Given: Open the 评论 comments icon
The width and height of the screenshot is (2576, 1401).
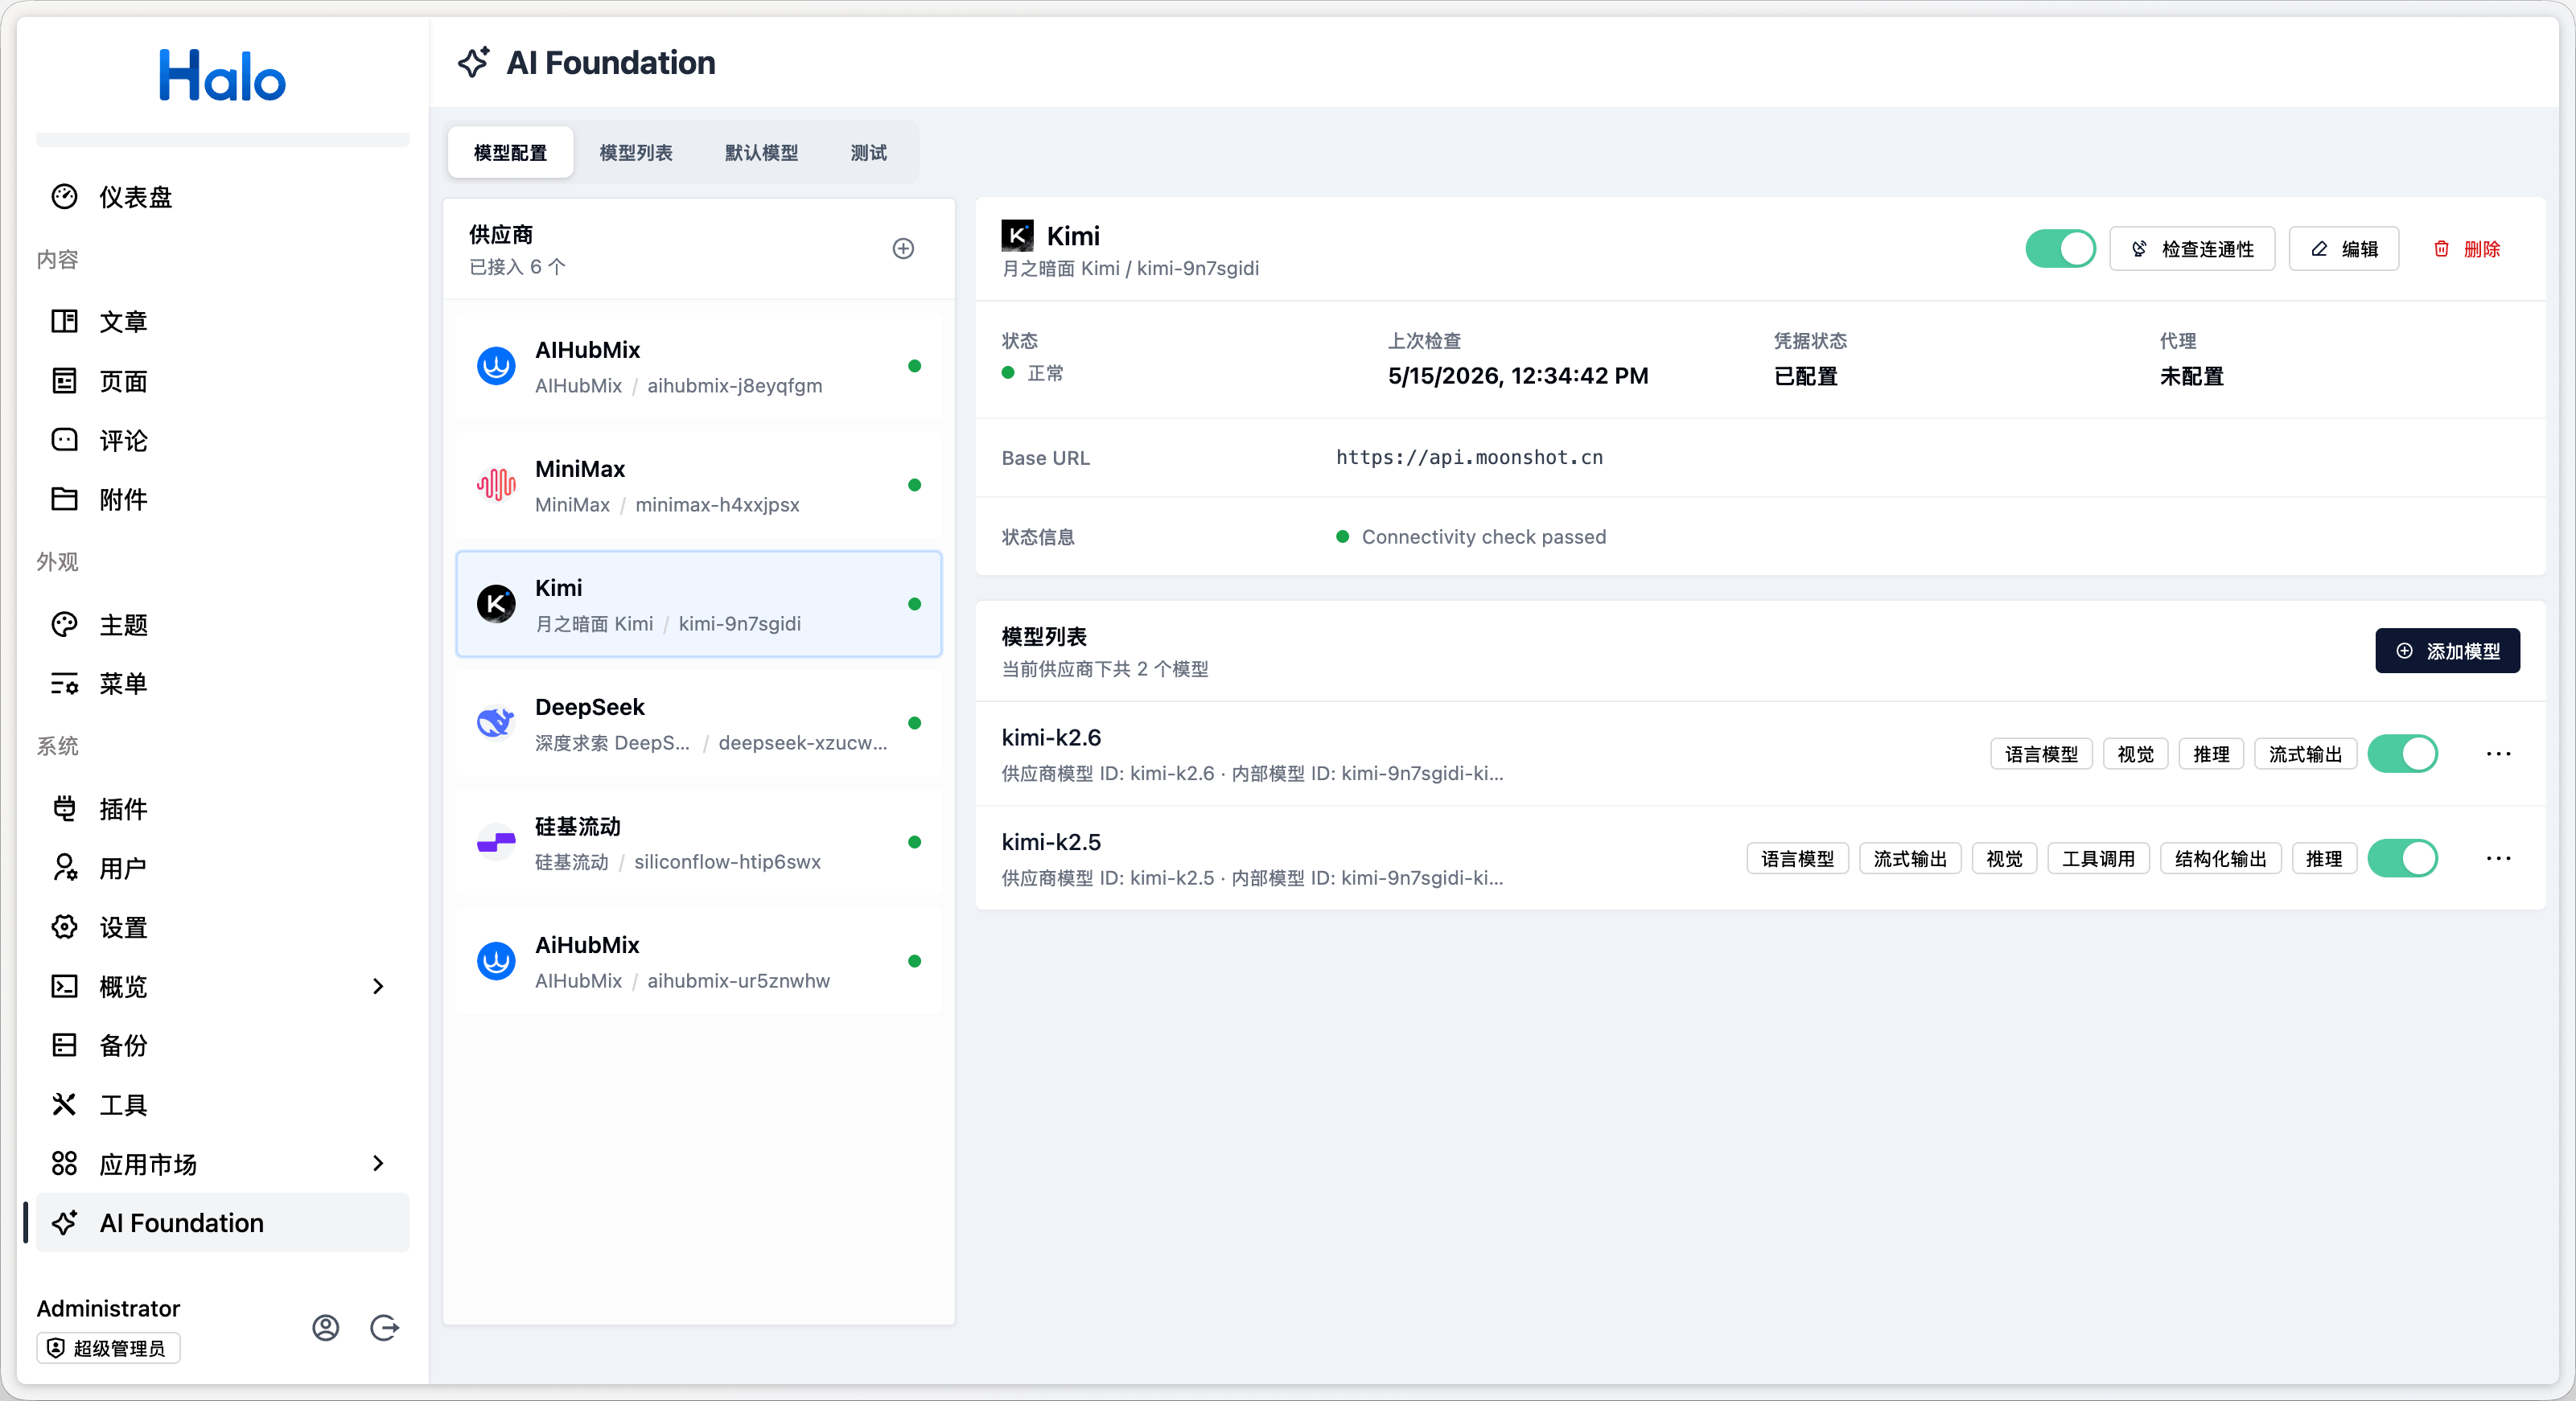Looking at the screenshot, I should pos(64,440).
